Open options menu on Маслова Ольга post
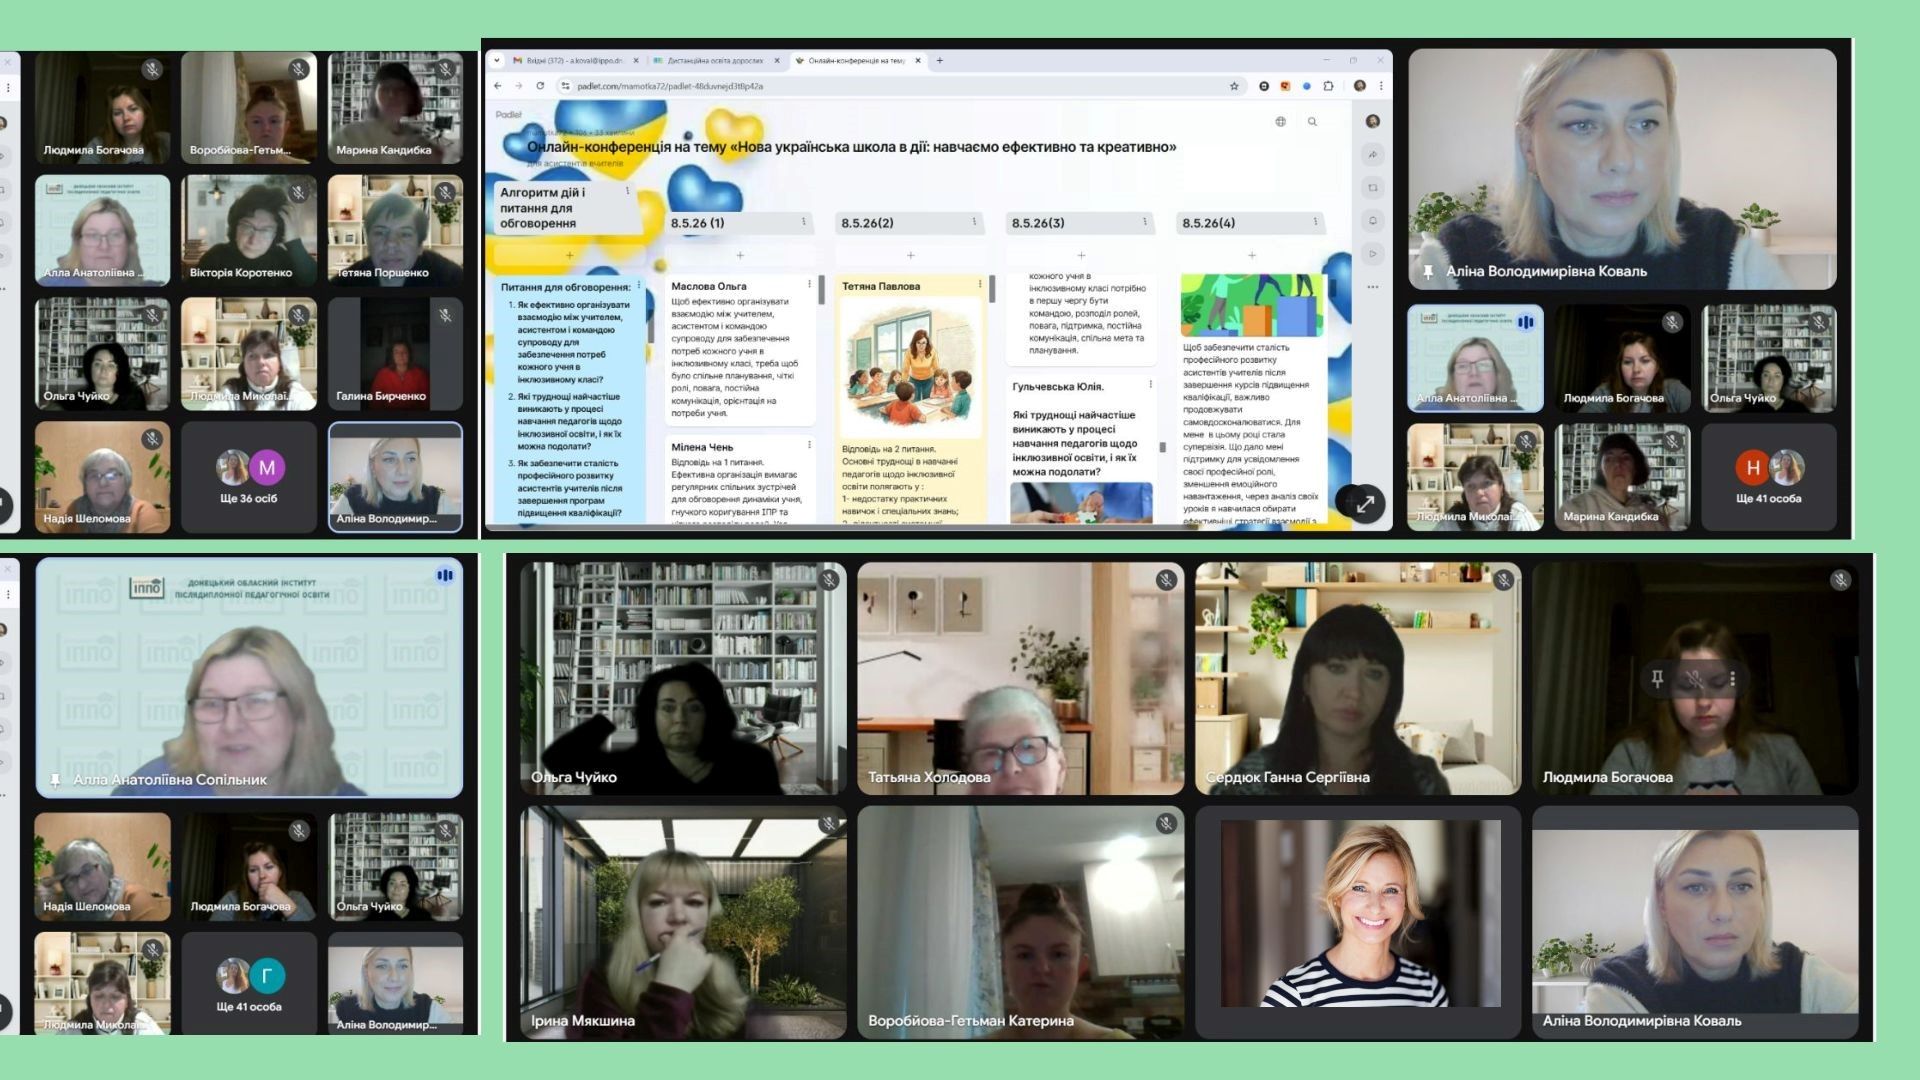Screen dimensions: 1920x1080 809,286
